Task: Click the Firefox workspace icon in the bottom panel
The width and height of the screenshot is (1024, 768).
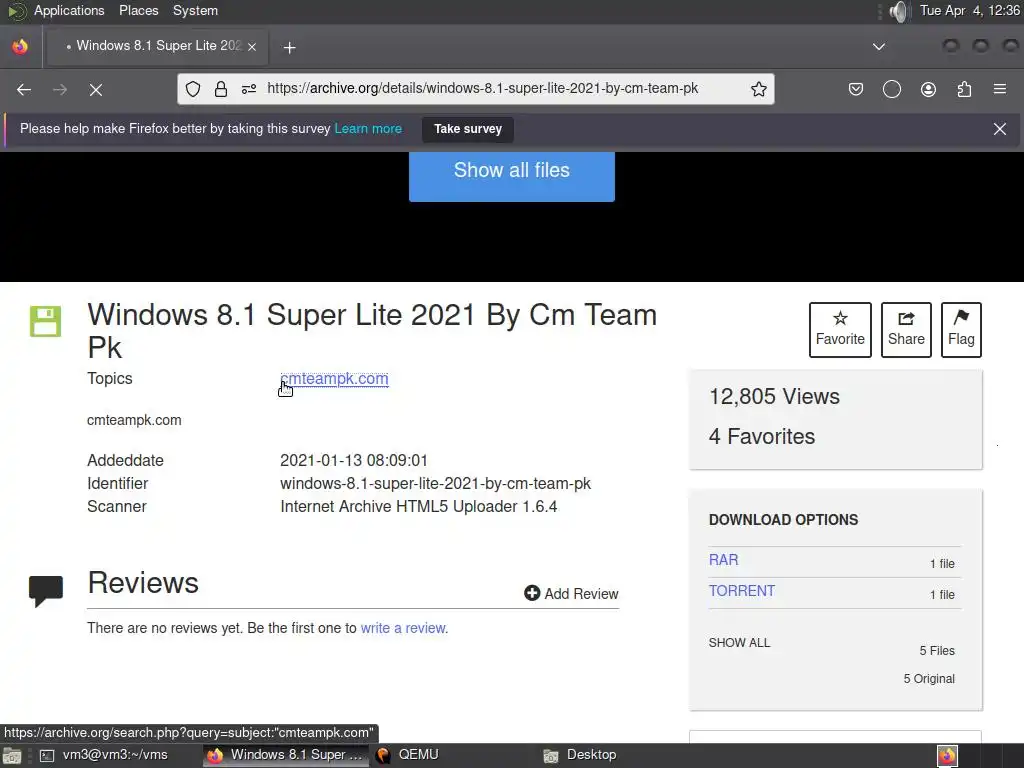Action: 947,756
